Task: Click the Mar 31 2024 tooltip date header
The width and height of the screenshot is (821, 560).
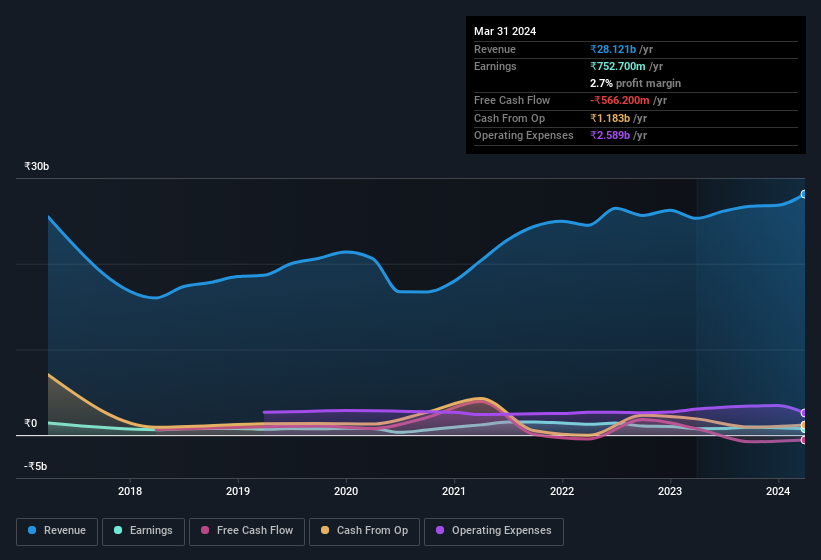Action: [x=505, y=31]
